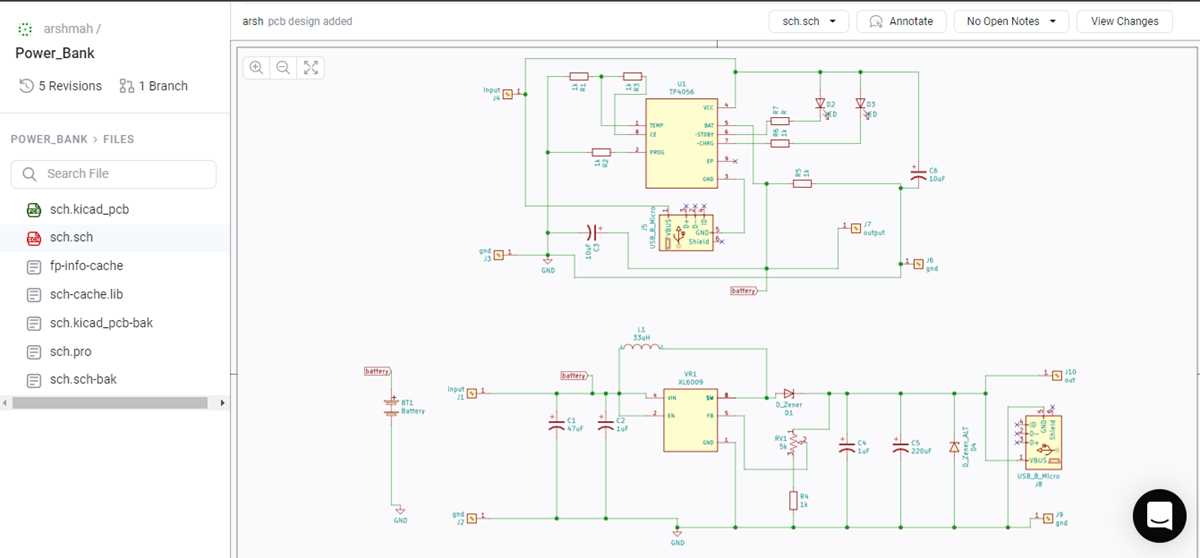Click the TP4056 U1 chip symbol

point(682,143)
